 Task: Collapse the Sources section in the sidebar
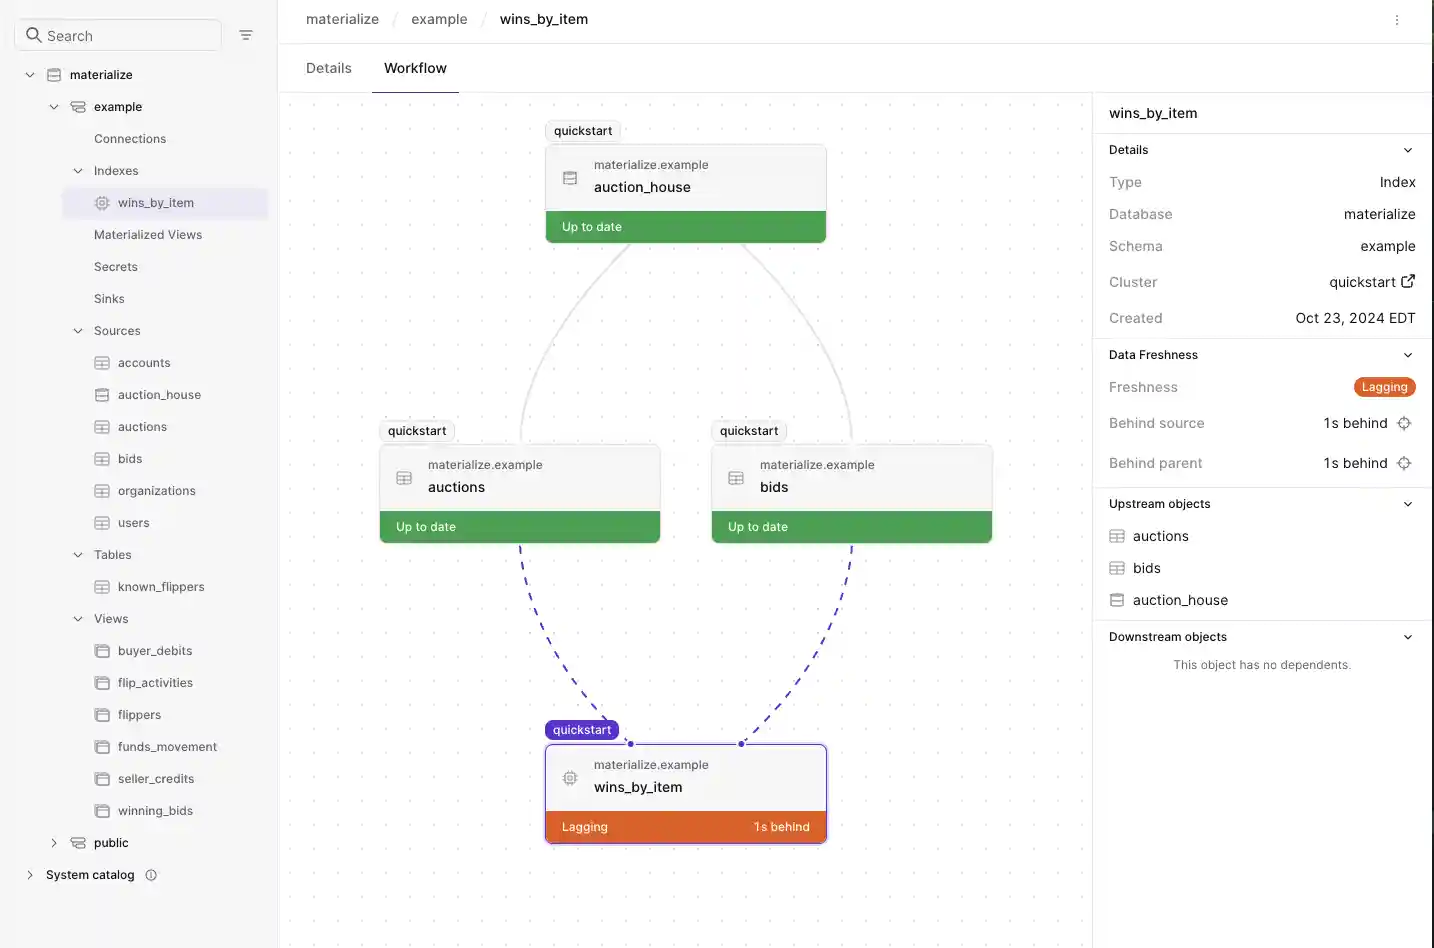pos(77,330)
